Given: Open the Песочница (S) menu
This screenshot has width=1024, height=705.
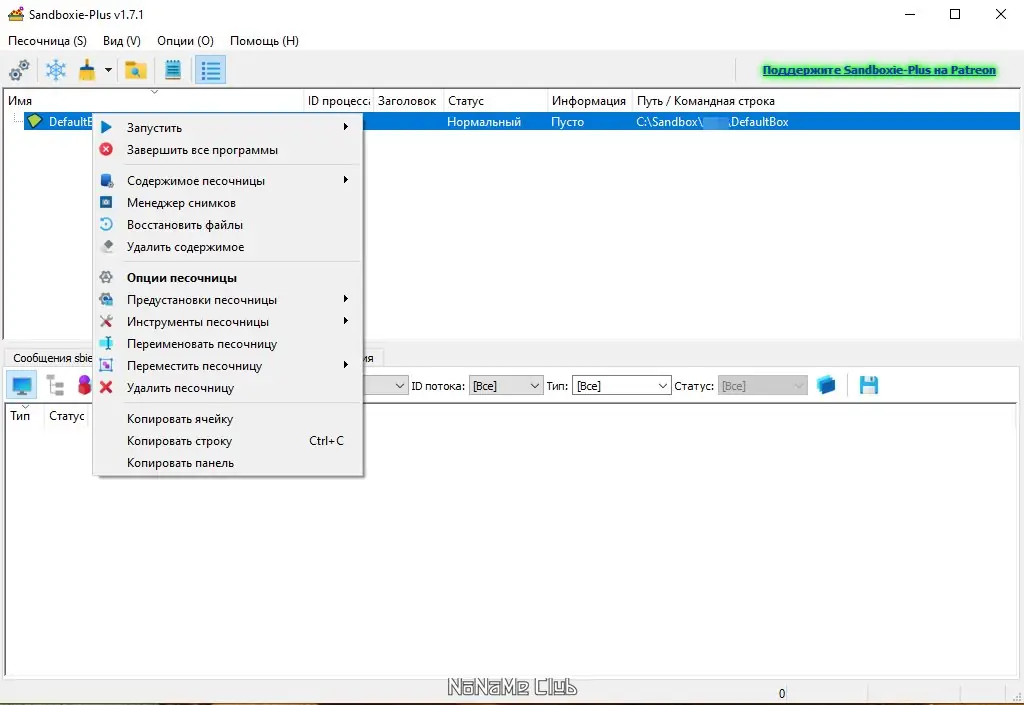Looking at the screenshot, I should (47, 40).
